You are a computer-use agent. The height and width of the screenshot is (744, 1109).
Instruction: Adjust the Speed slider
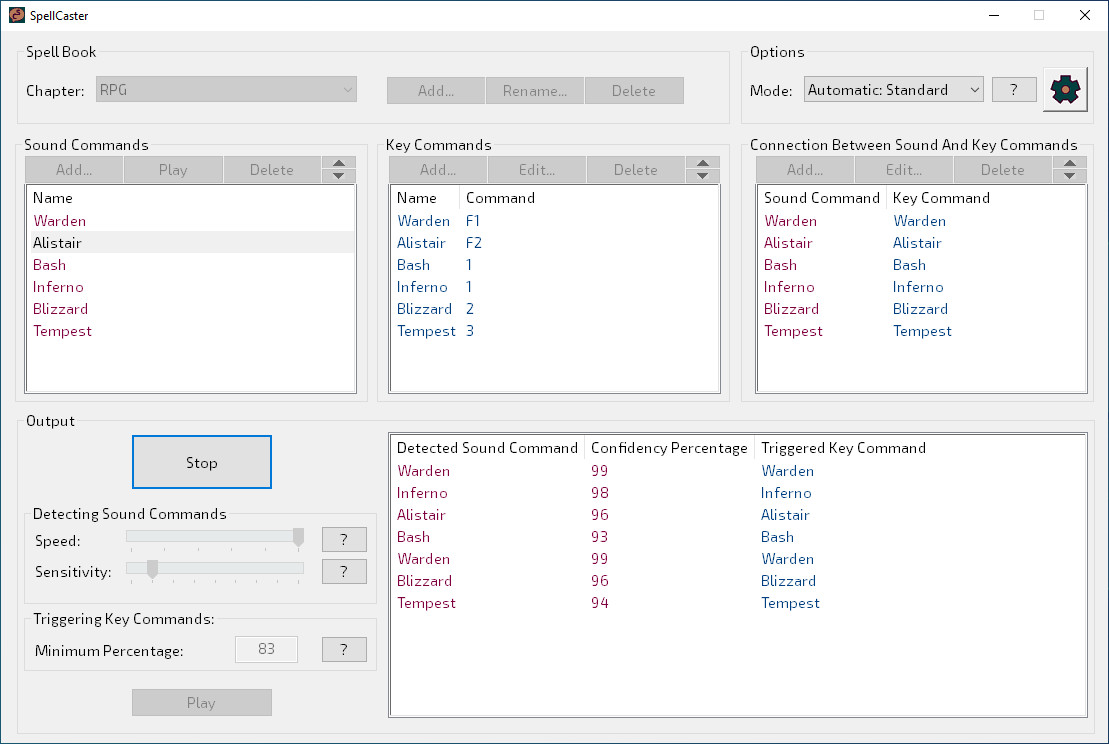[x=298, y=538]
